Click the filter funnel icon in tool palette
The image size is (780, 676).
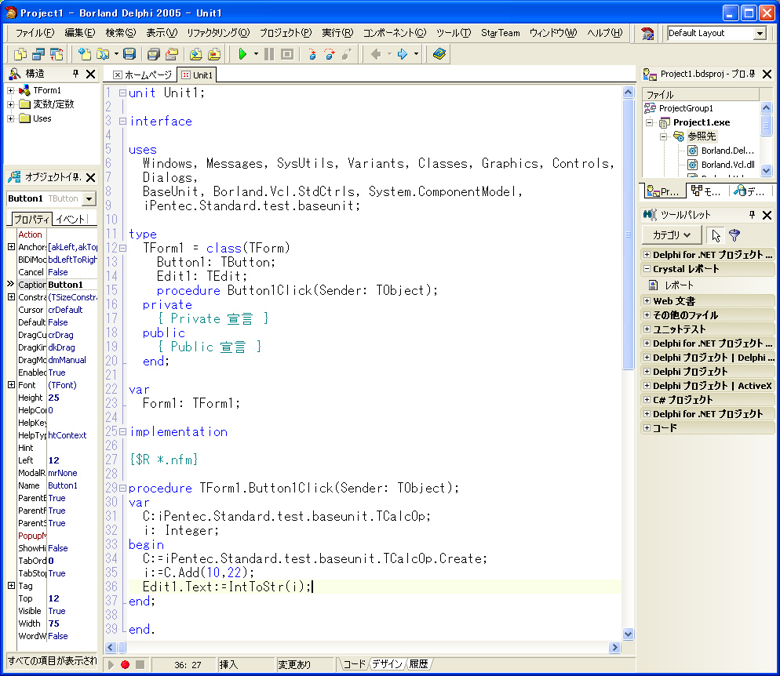(734, 235)
